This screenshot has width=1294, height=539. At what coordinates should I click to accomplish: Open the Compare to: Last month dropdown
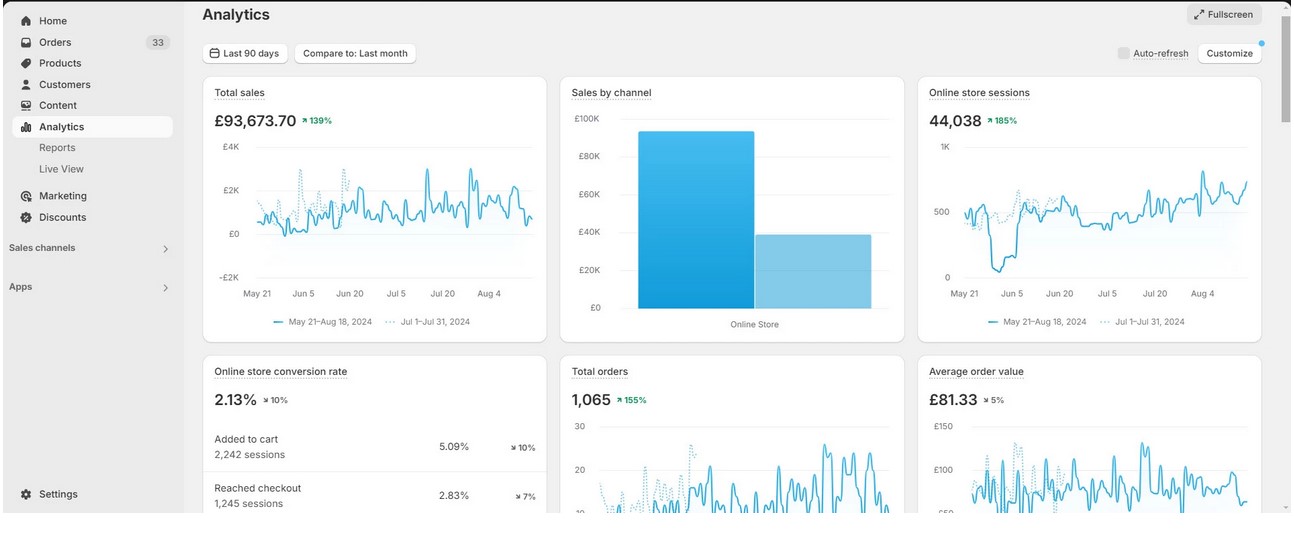[x=355, y=53]
